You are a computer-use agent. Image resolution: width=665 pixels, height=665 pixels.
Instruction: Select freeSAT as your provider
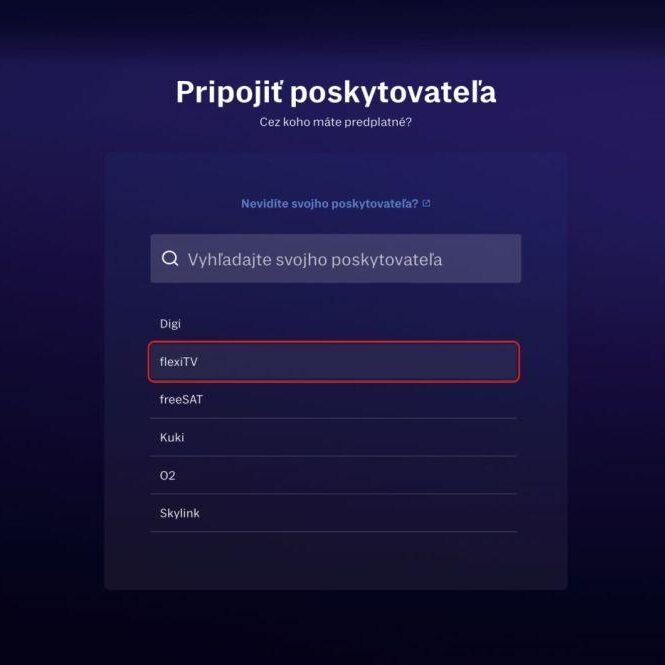[x=333, y=400]
